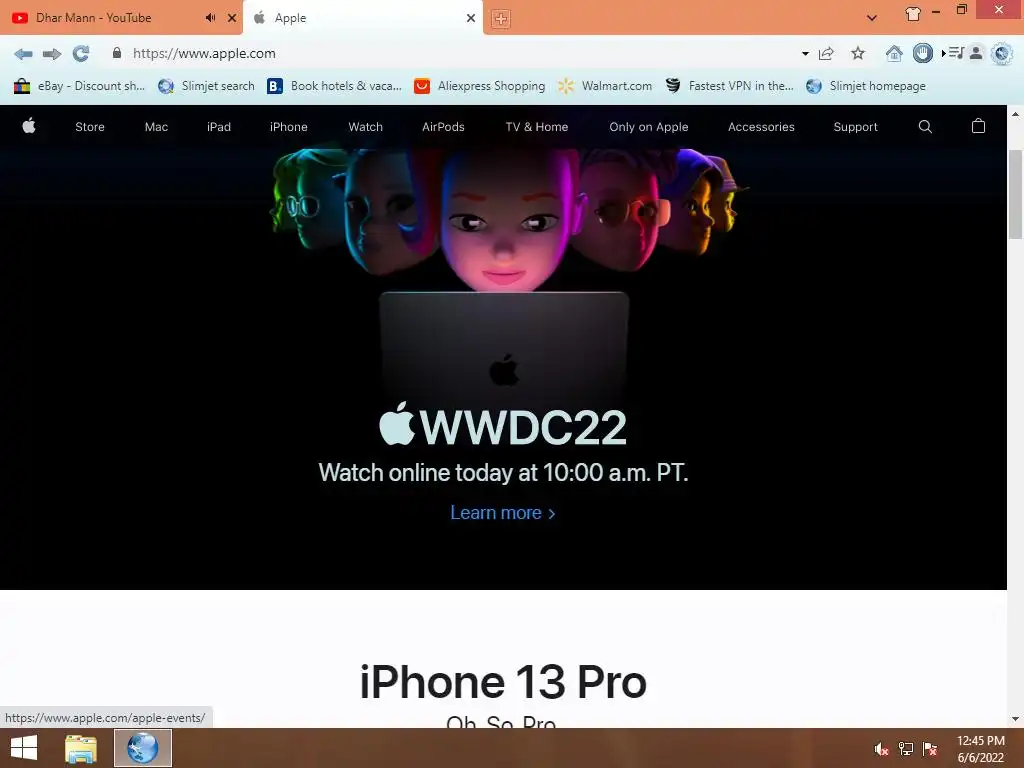Click the scrollbar down arrow

1016,719
